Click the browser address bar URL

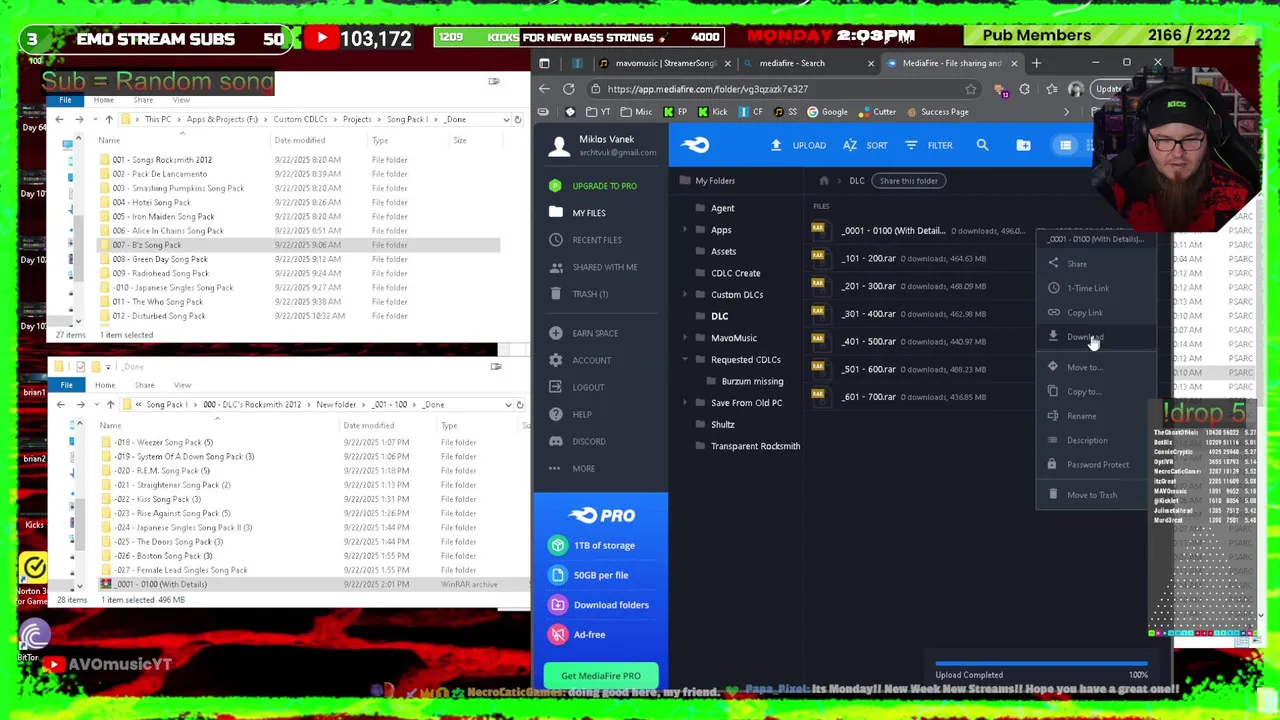click(707, 89)
